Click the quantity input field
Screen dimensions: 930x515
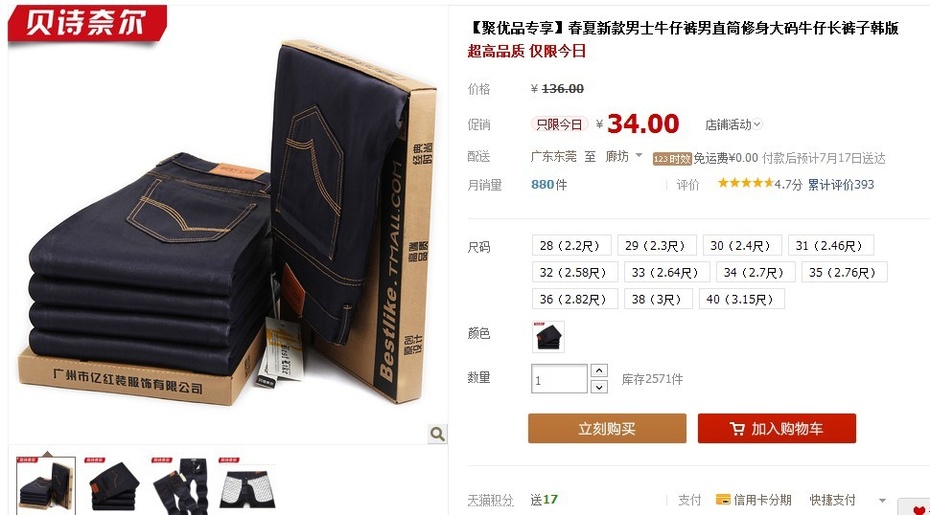[x=559, y=379]
